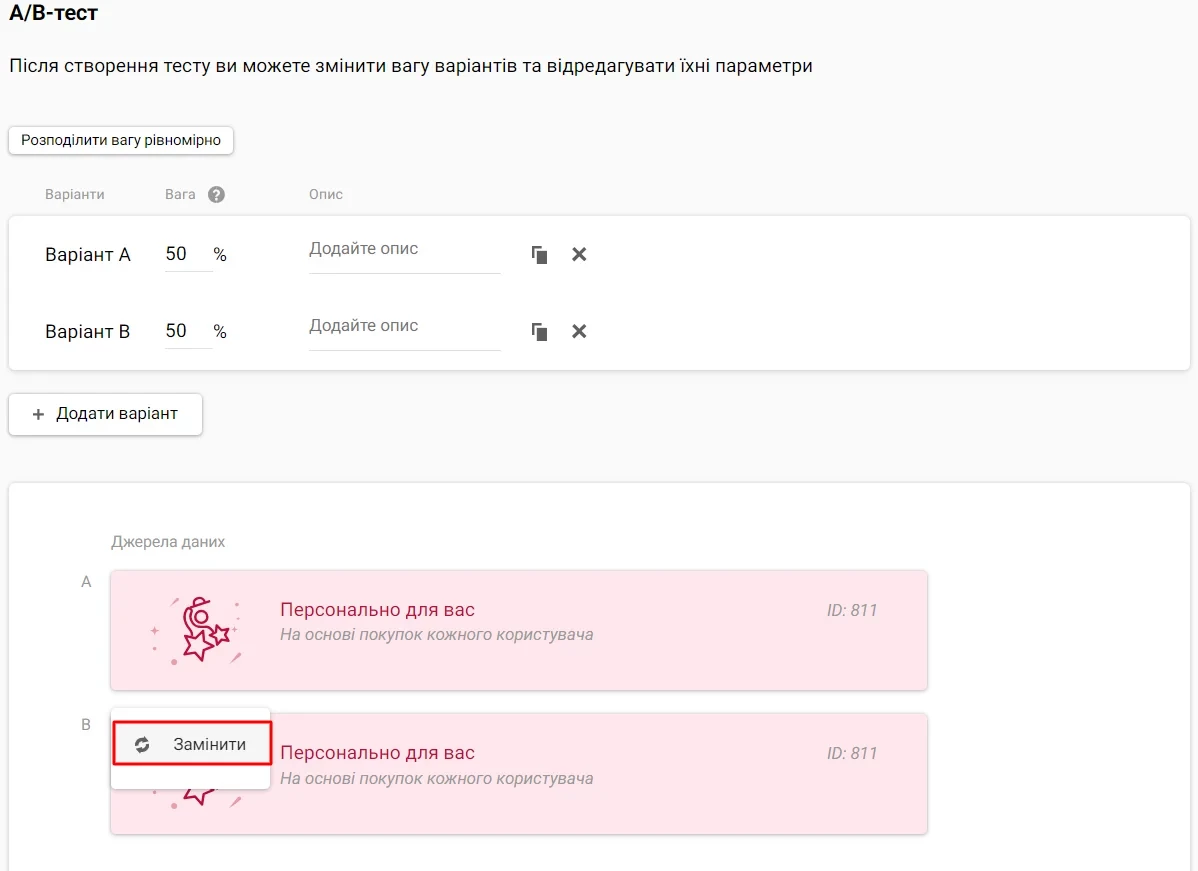1198x871 pixels.
Task: Click the Джерела даних heading
Action: tap(168, 542)
